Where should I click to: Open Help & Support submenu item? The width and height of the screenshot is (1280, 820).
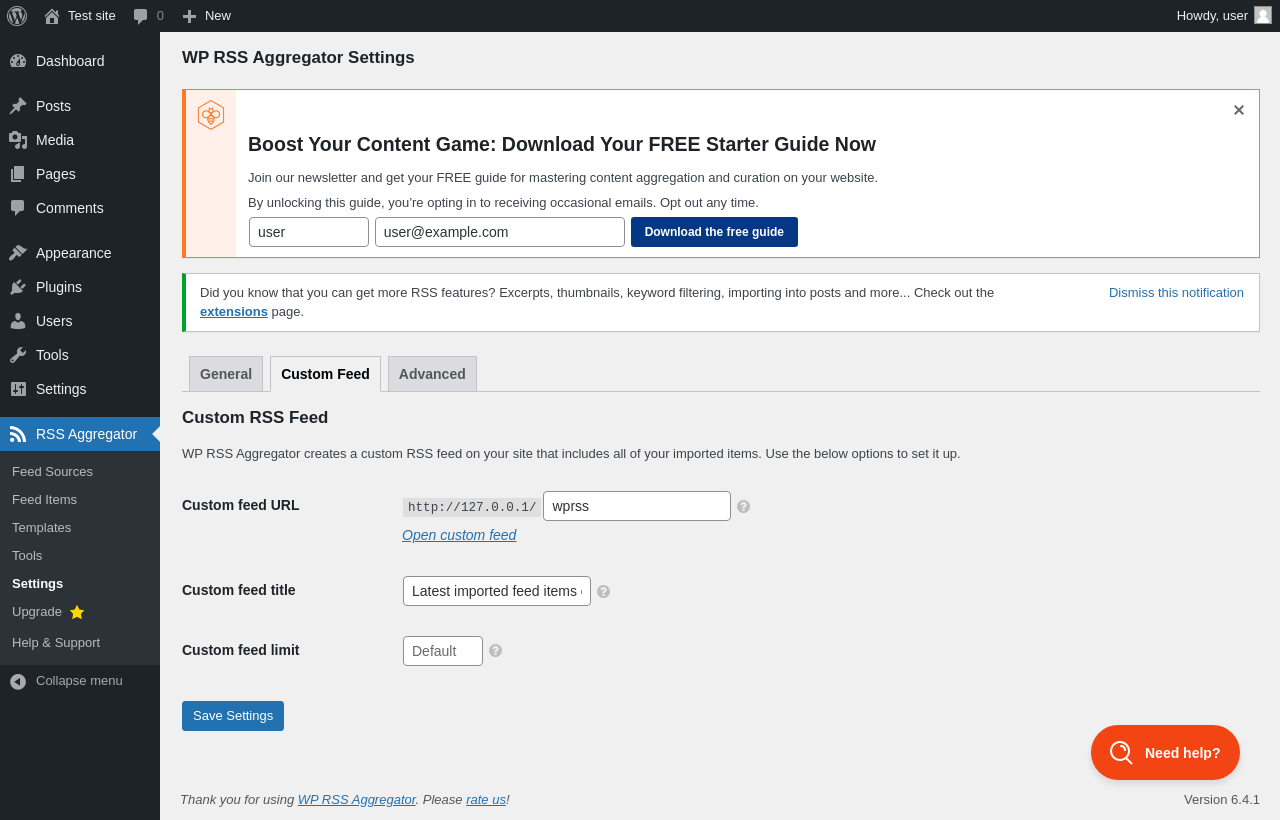pyautogui.click(x=56, y=643)
